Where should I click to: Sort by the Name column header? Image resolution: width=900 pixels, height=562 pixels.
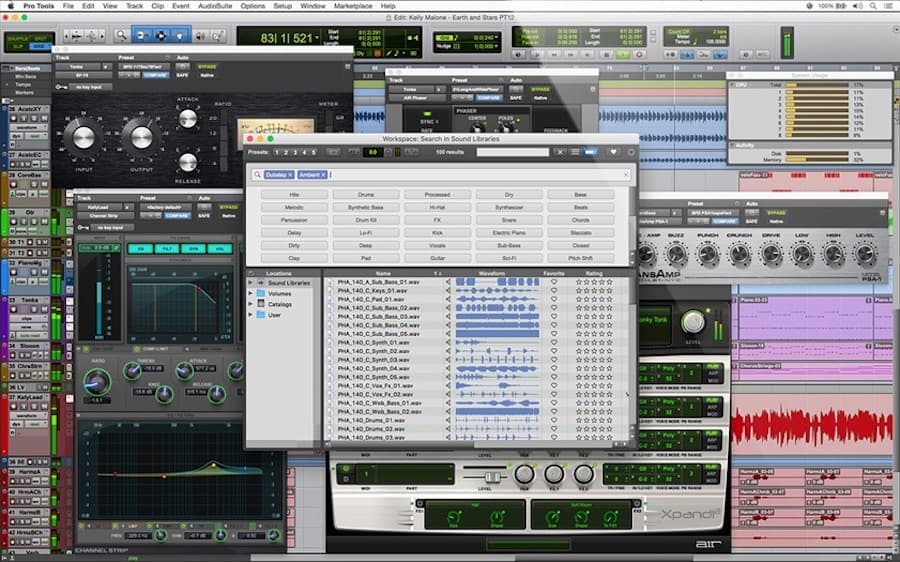click(383, 273)
